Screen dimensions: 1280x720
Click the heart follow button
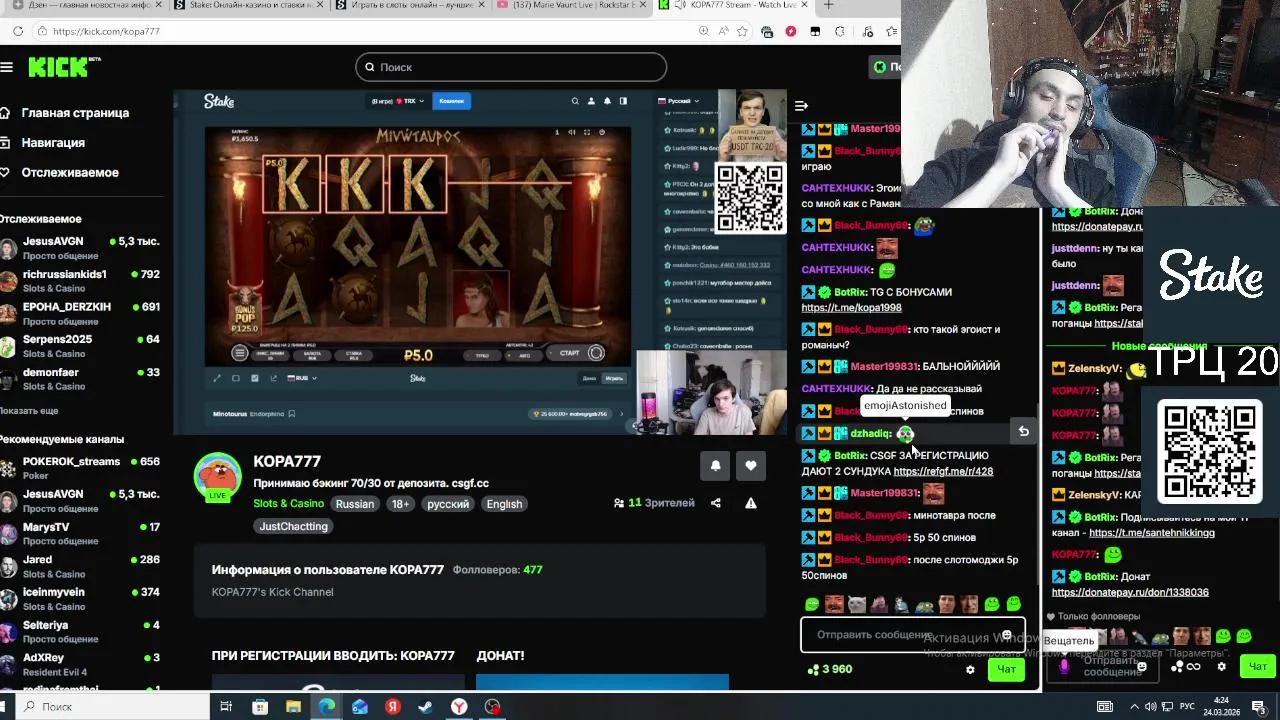tap(751, 465)
